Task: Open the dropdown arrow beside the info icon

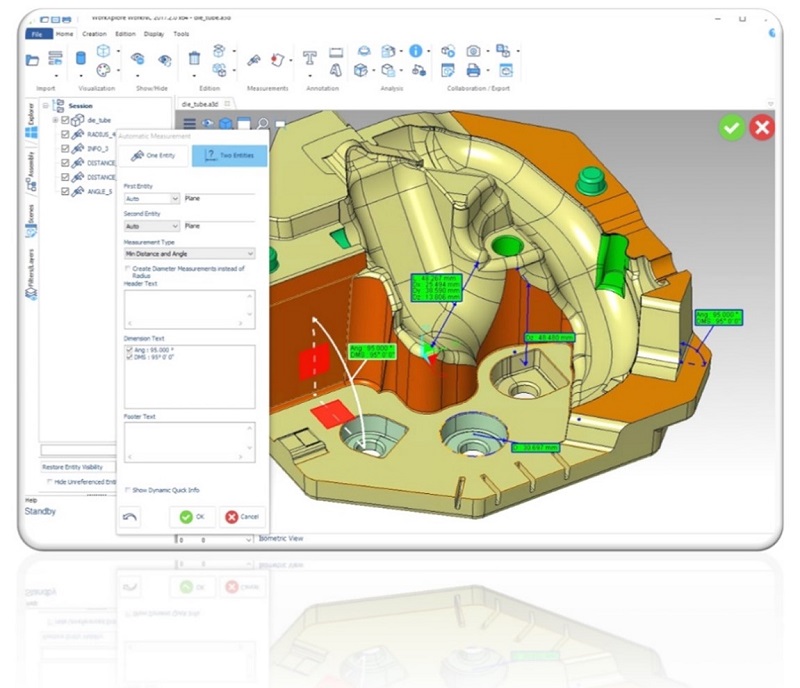Action: tap(428, 51)
